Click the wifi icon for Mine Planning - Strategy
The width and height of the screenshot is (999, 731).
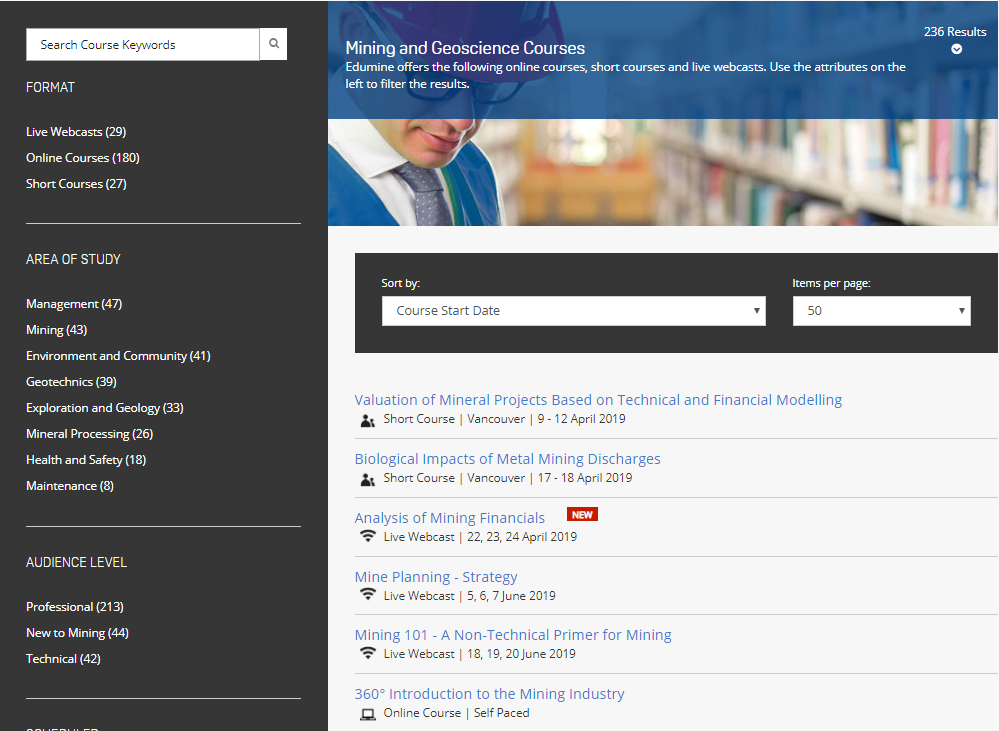coord(368,594)
